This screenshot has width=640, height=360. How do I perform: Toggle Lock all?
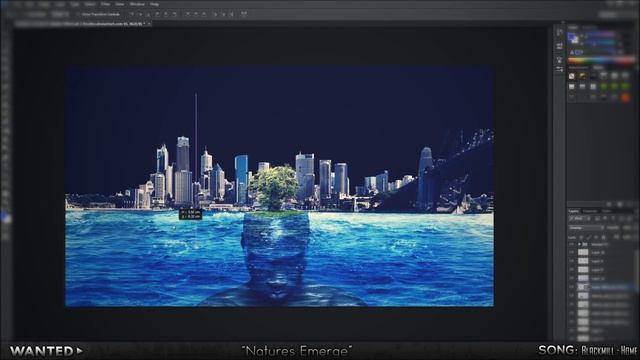[603, 237]
